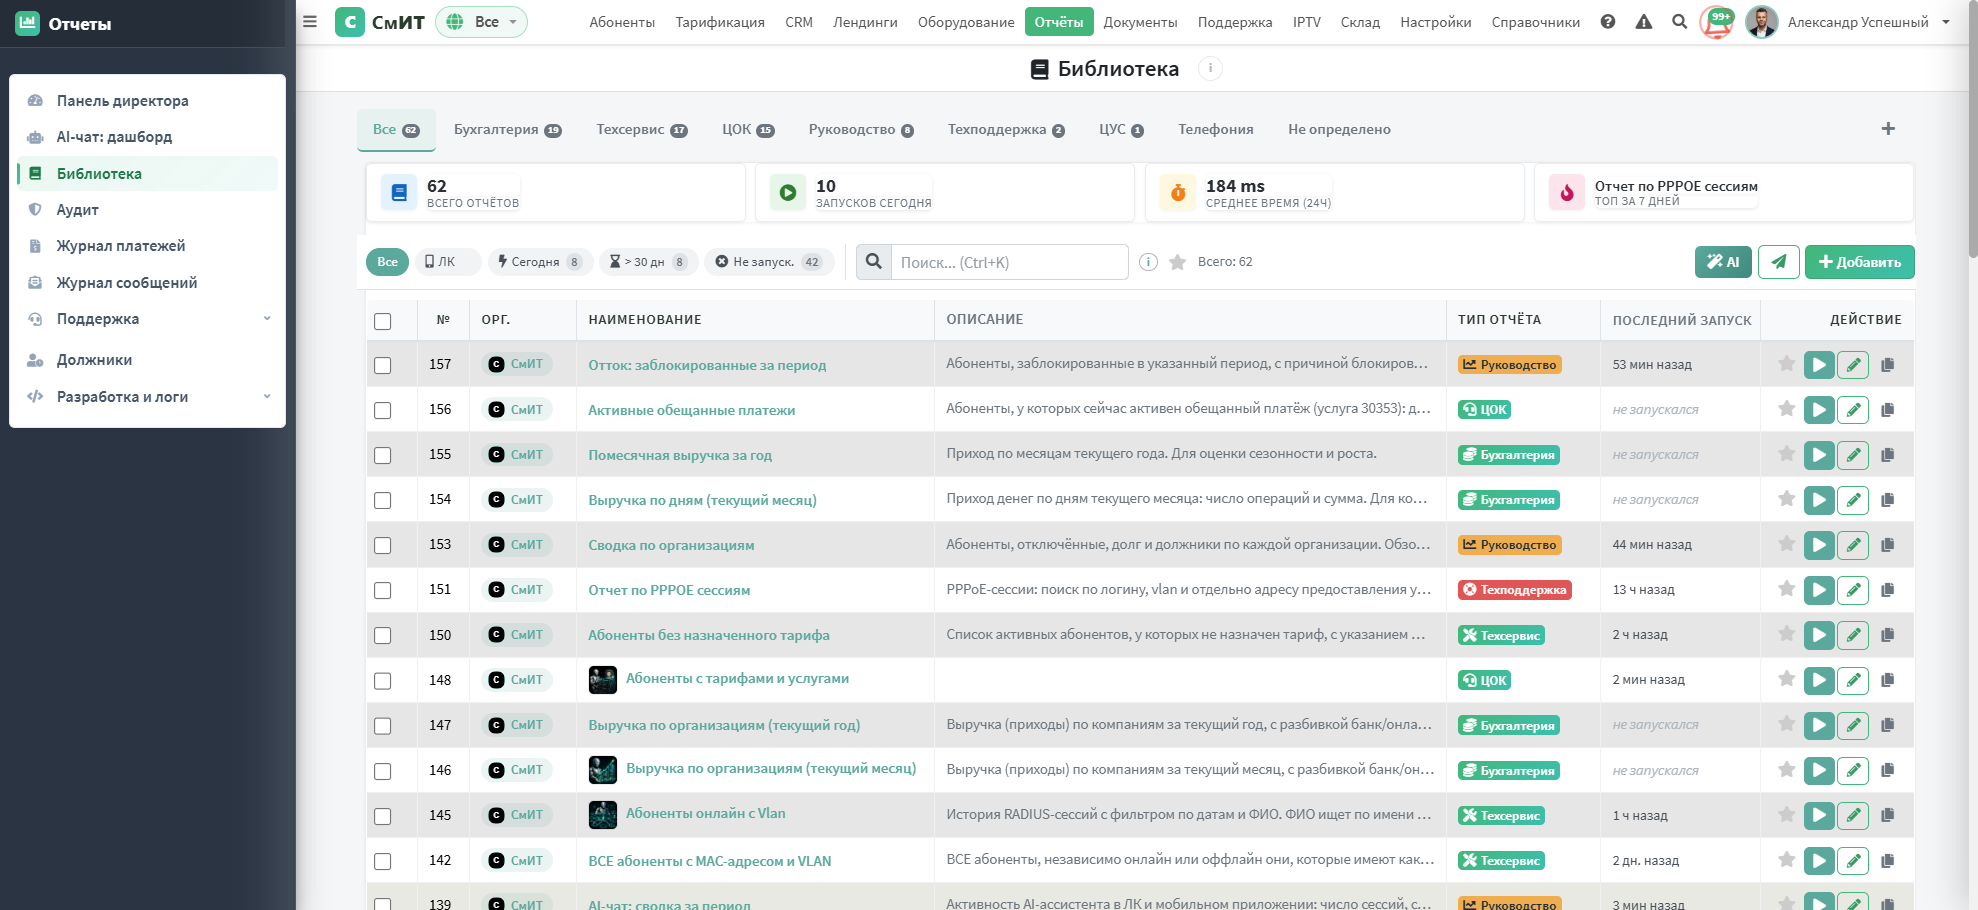The image size is (1978, 910).
Task: Expand Разработка и логи sidebar section
Action: tap(148, 396)
